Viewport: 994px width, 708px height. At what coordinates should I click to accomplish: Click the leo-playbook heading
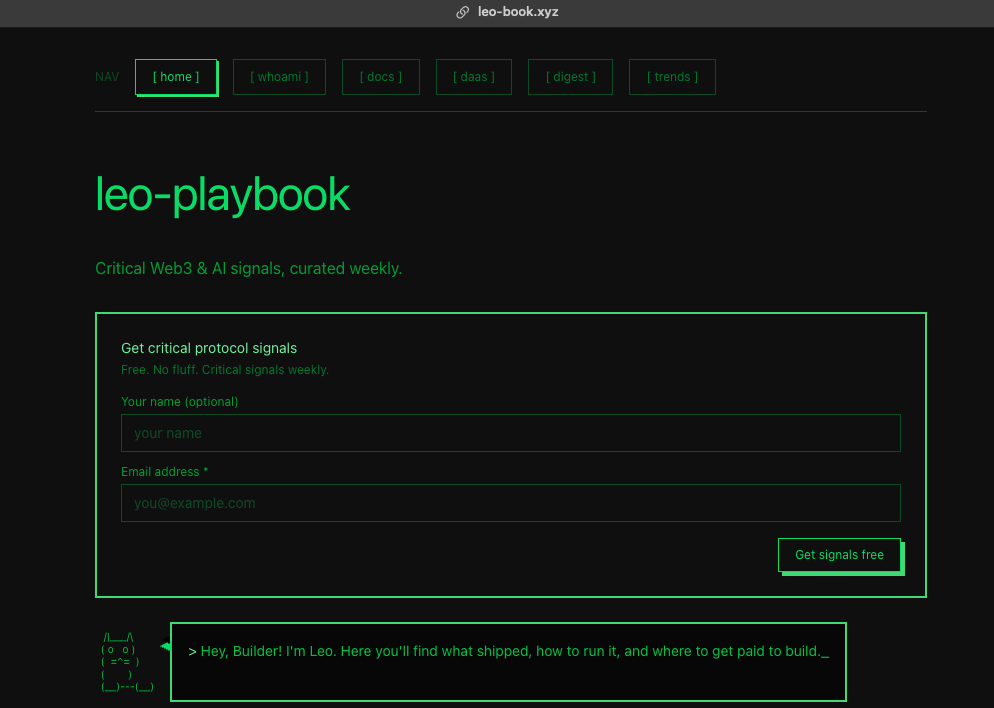pos(222,194)
